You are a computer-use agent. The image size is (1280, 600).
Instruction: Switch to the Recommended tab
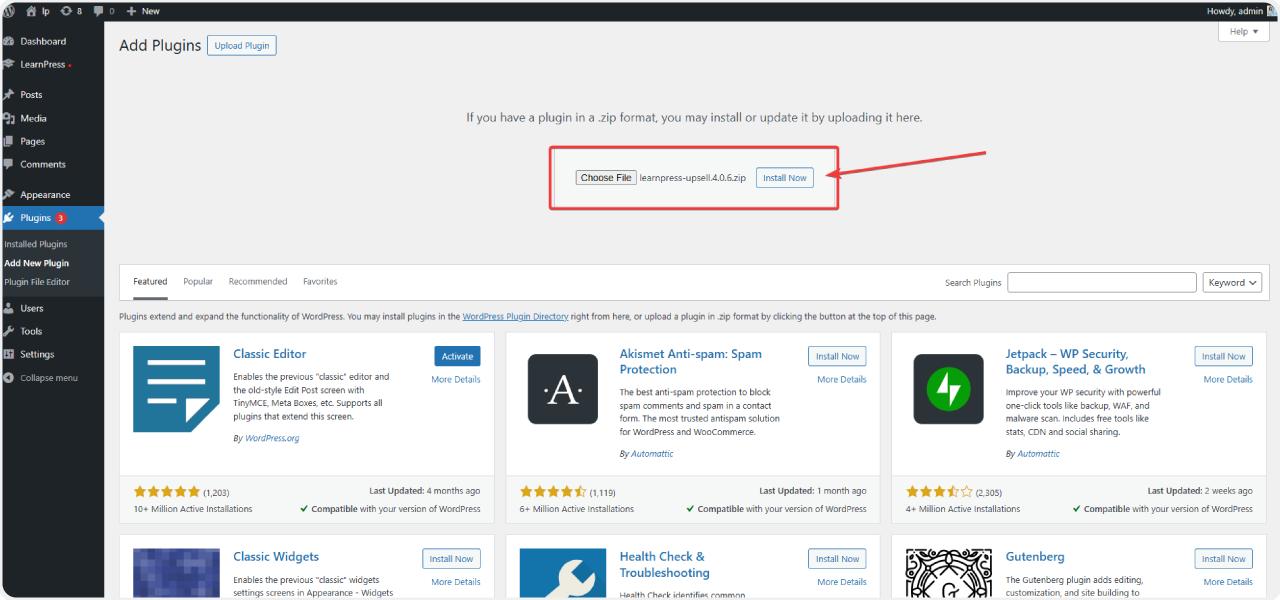[258, 282]
